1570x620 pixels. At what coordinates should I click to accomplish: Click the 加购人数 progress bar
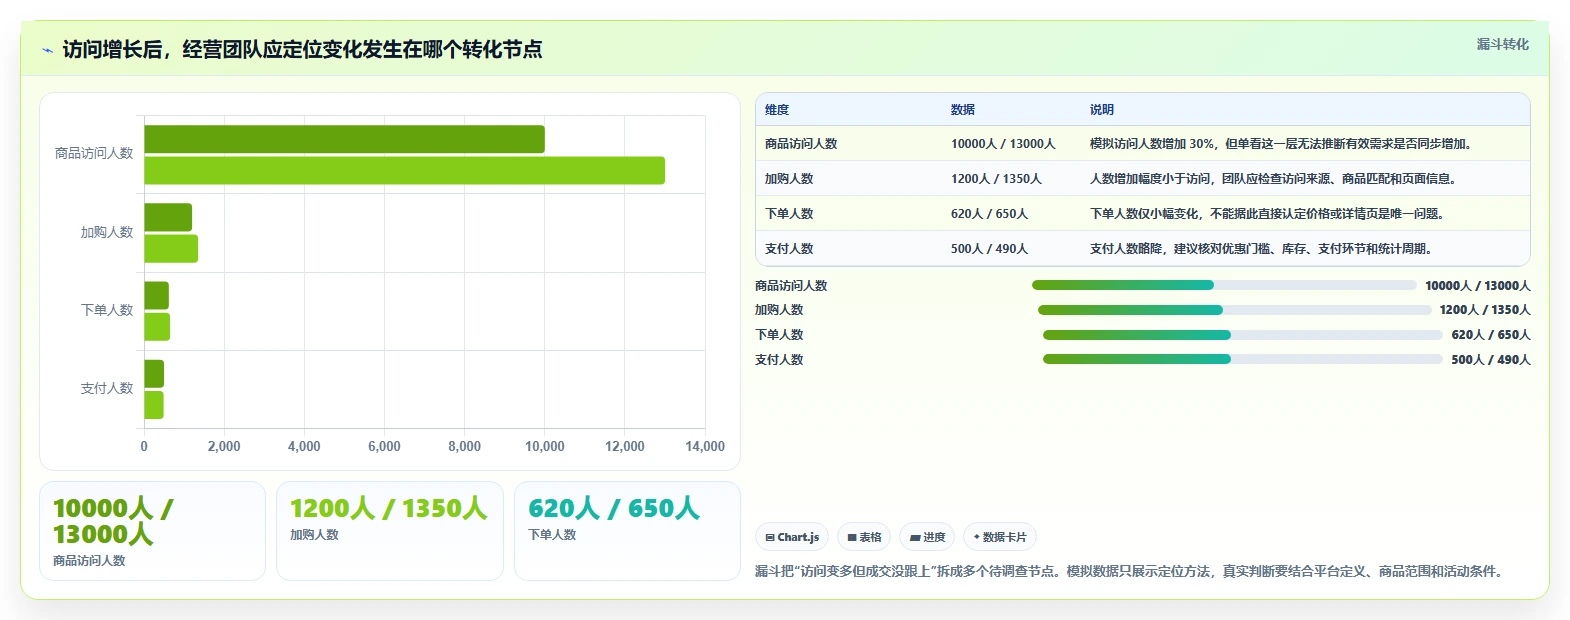[1235, 310]
